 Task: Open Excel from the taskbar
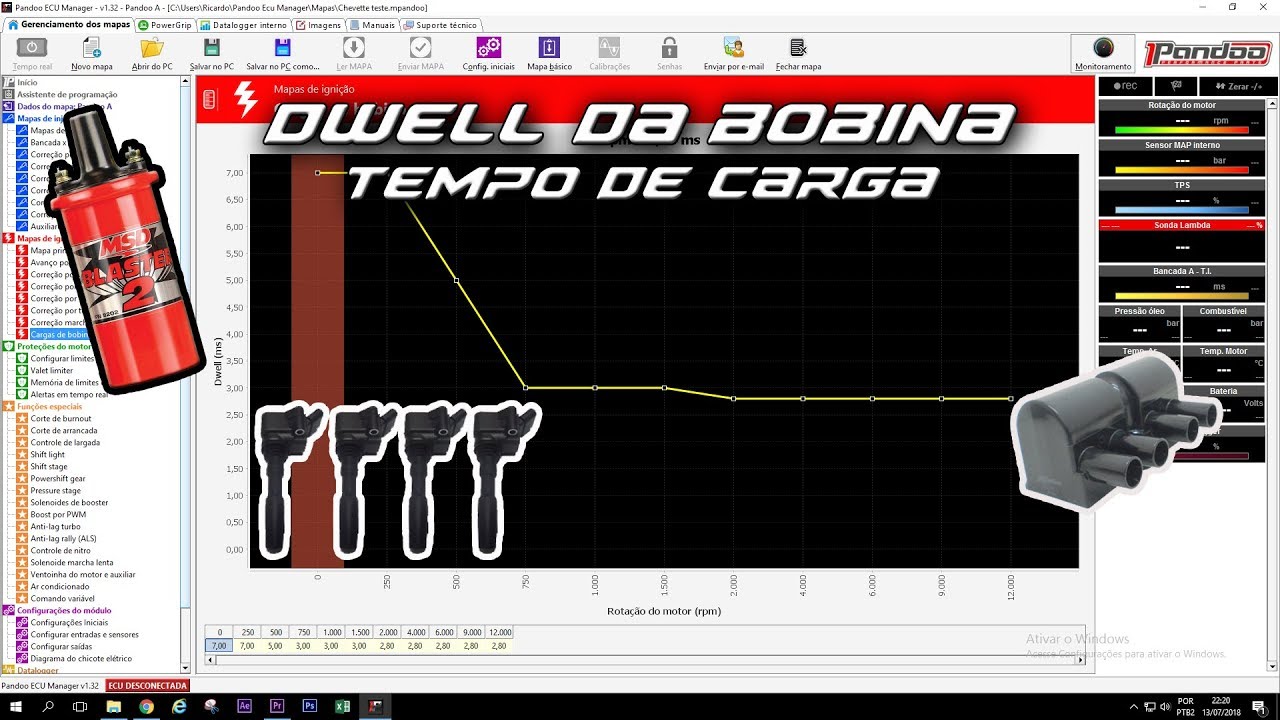[342, 706]
